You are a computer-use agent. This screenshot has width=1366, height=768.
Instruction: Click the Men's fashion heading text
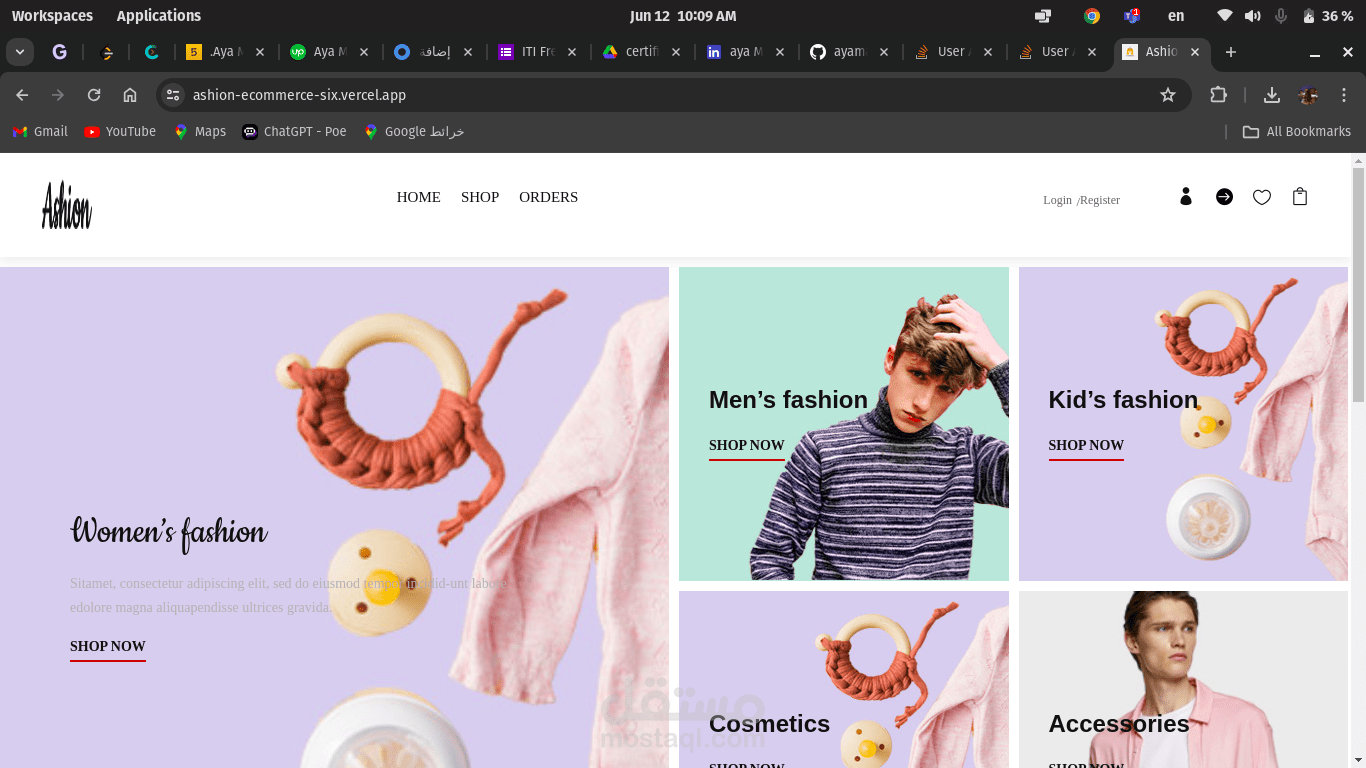pyautogui.click(x=788, y=400)
